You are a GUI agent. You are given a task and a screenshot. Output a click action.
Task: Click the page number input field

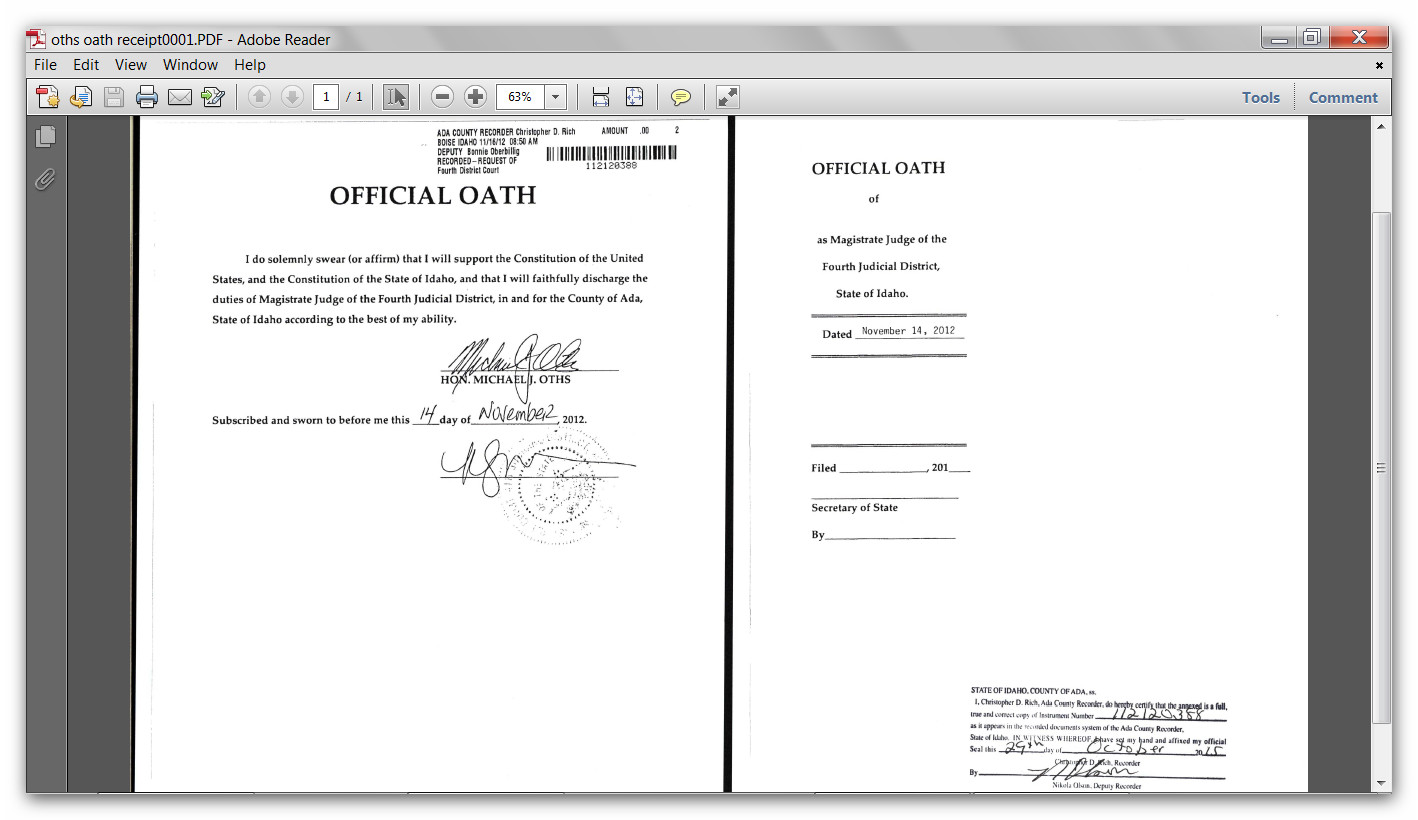point(325,97)
